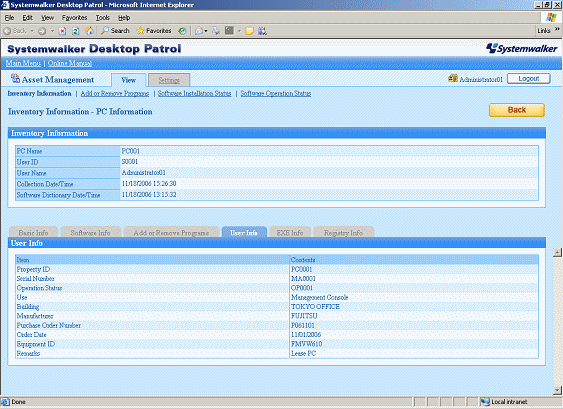
Task: Open the dropdown arrow beside Edit icon
Action: (239, 31)
